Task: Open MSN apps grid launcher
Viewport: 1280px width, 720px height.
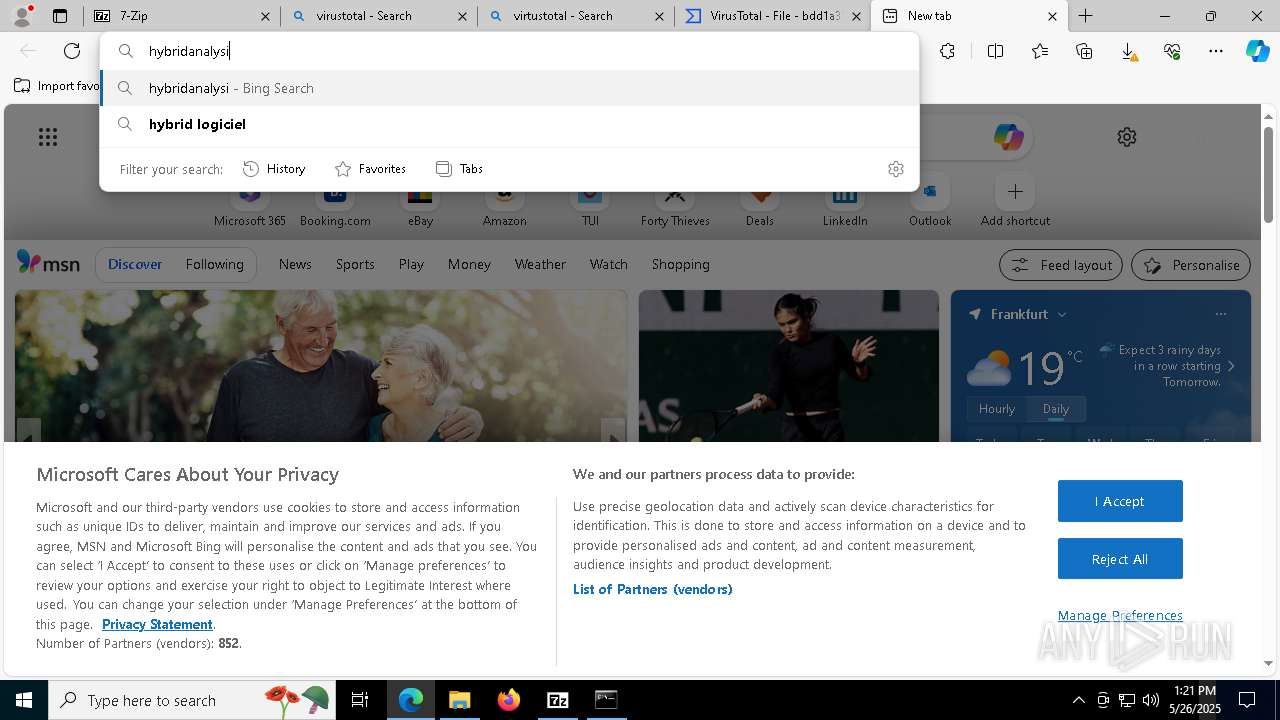Action: point(48,137)
